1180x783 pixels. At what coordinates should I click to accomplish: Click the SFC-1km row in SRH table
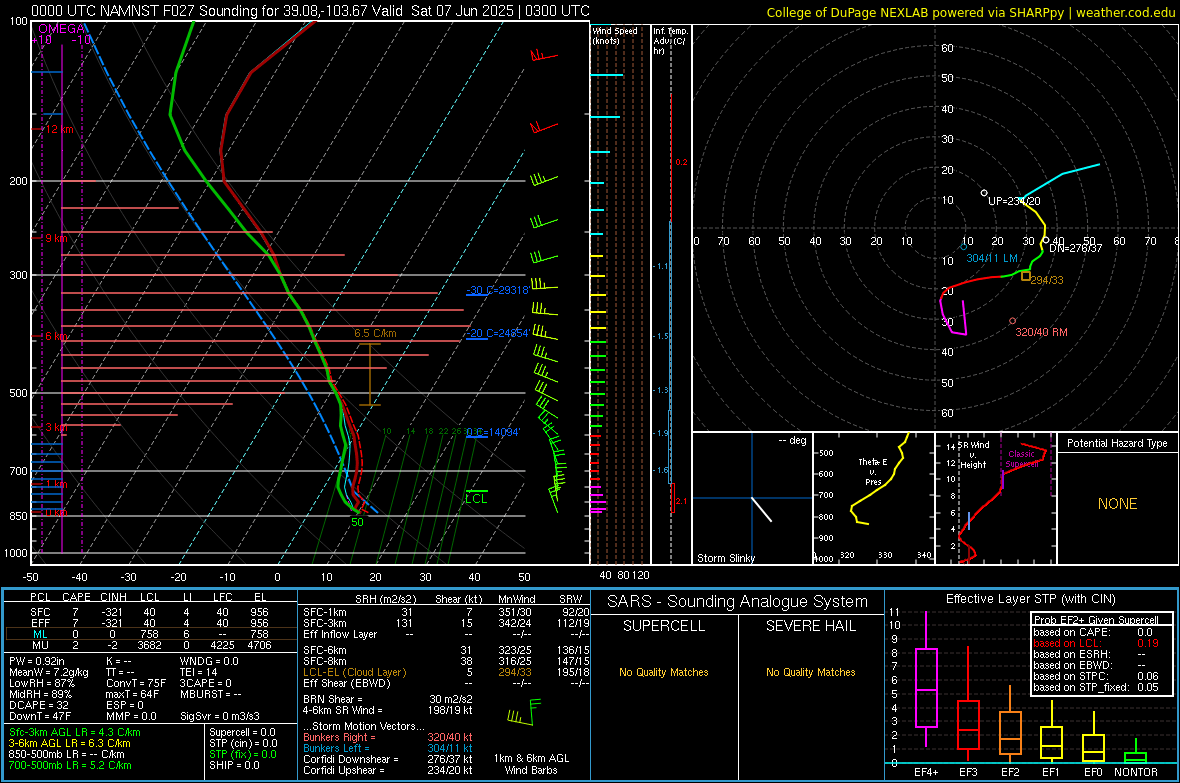446,612
